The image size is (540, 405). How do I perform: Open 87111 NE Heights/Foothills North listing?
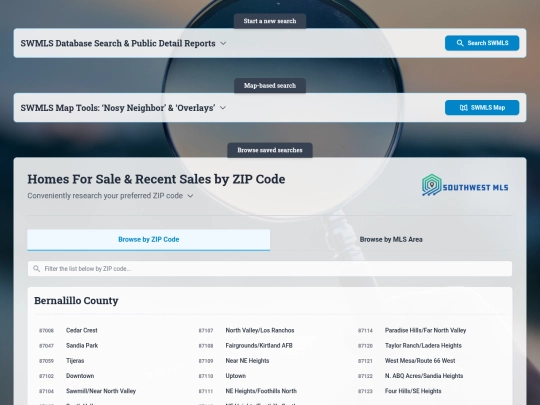(248, 391)
